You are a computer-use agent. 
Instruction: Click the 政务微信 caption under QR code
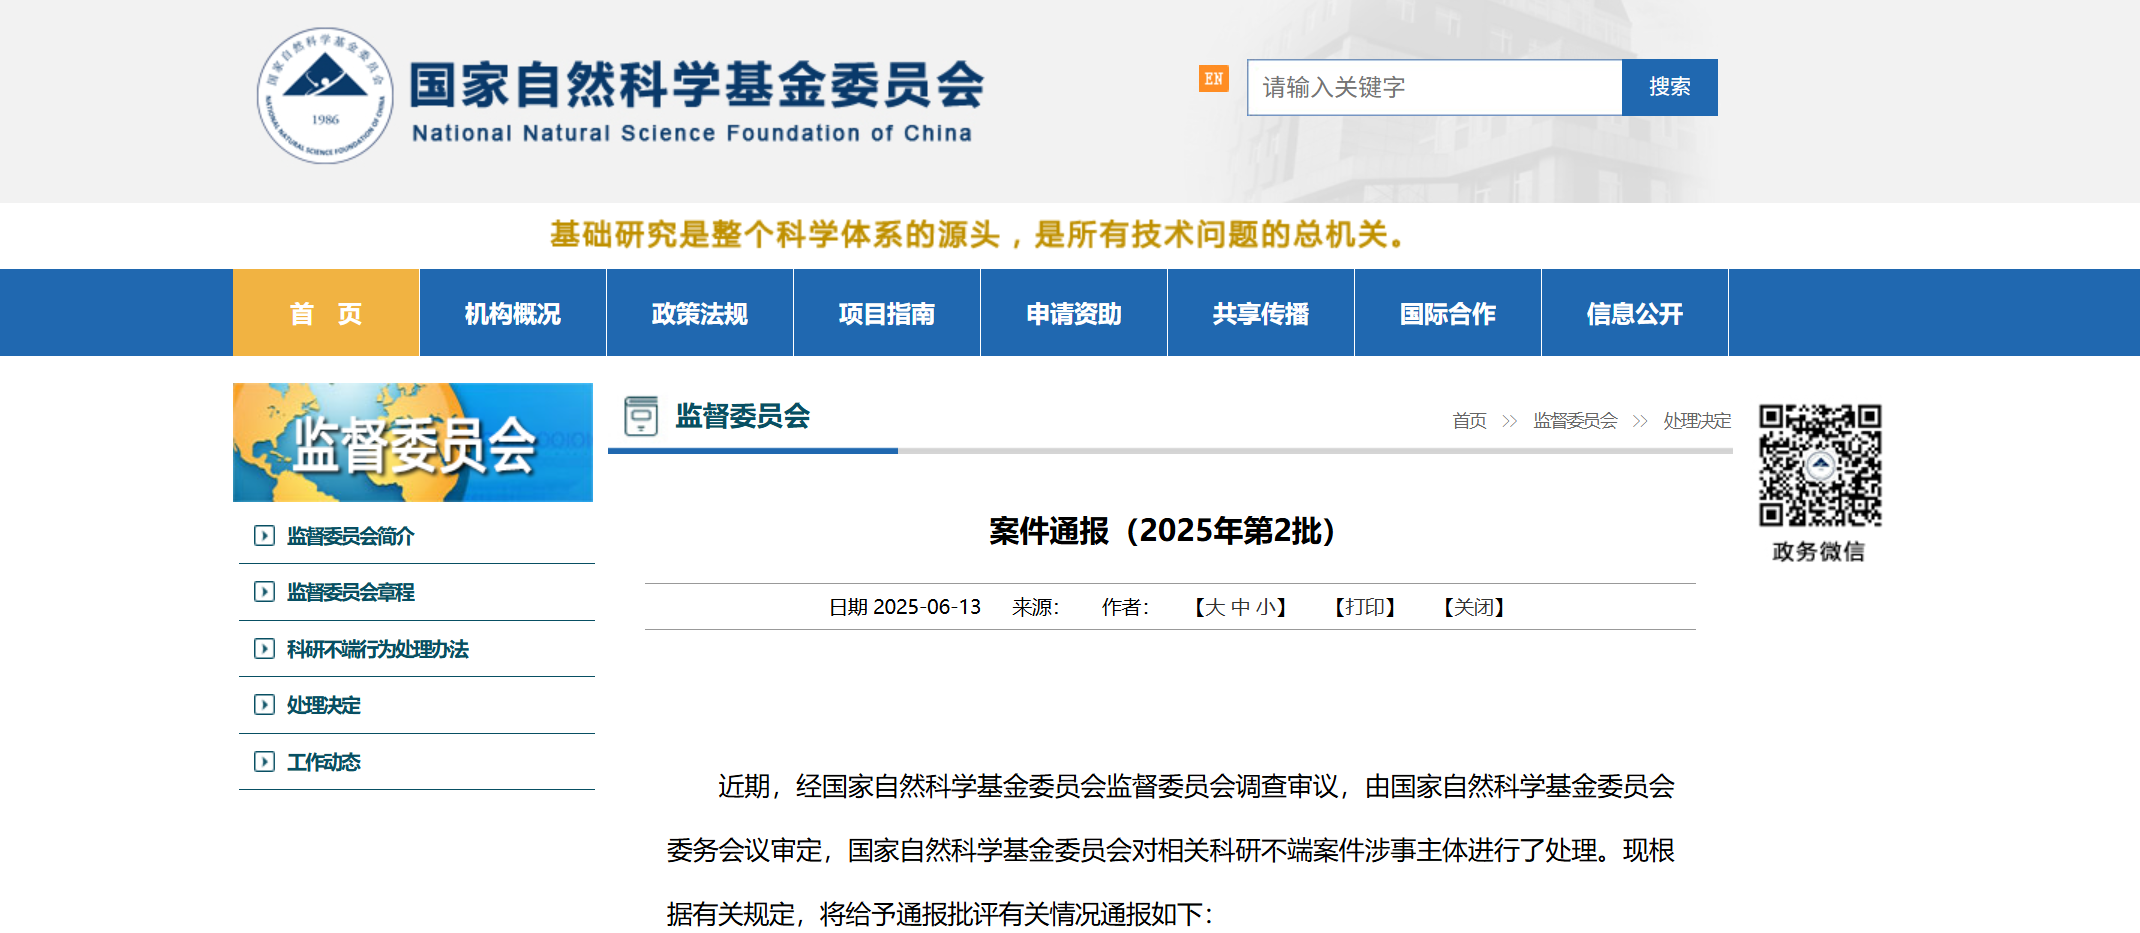(1818, 551)
